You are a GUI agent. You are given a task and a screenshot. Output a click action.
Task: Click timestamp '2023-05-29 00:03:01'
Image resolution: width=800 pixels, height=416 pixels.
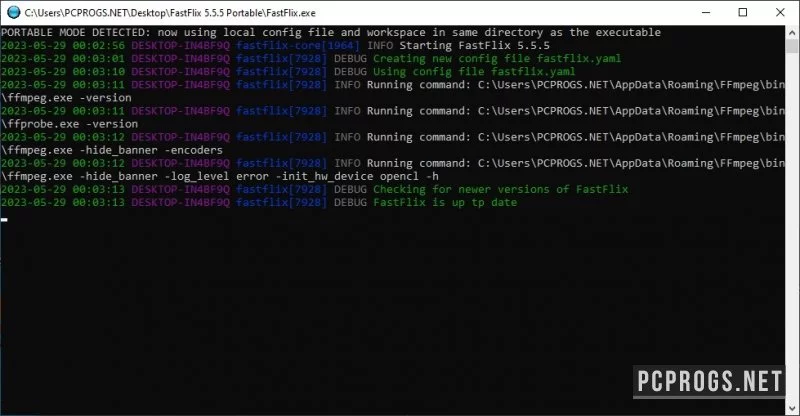[63, 59]
